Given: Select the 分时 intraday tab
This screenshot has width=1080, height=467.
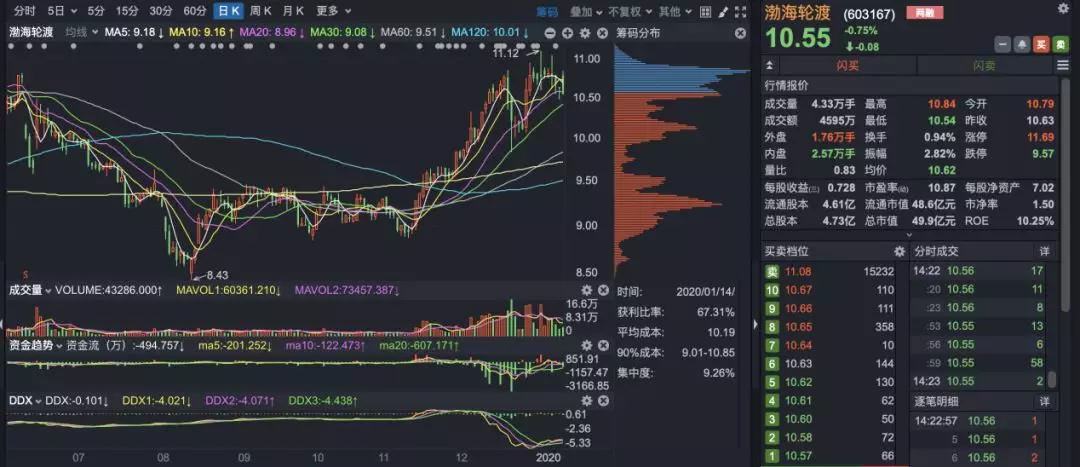Looking at the screenshot, I should (x=23, y=11).
